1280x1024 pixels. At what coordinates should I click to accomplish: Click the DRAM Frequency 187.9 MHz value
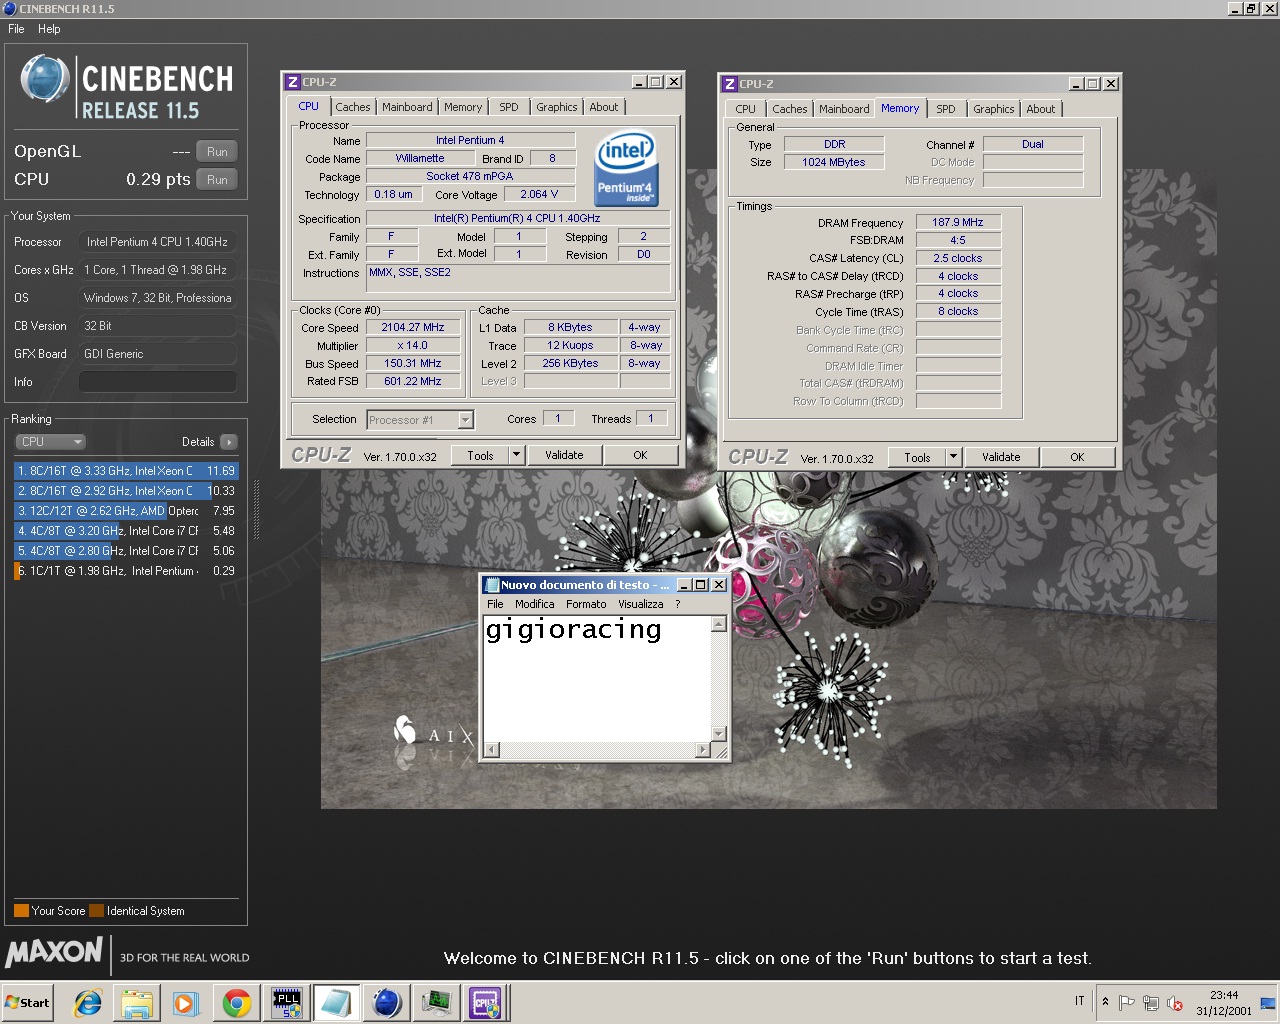pos(958,223)
